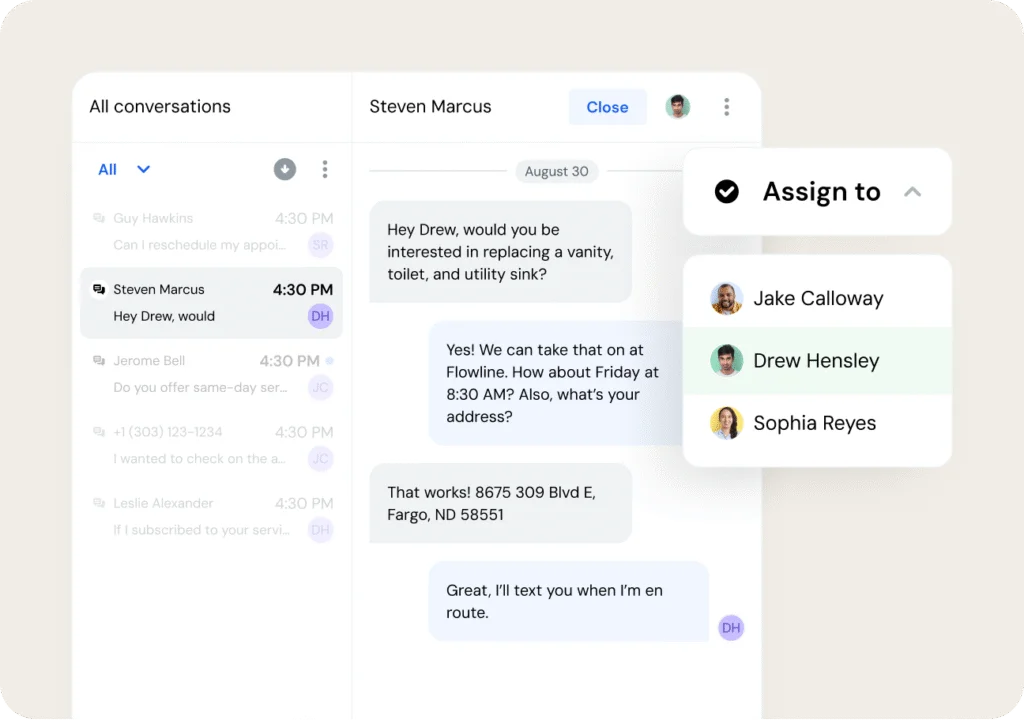This screenshot has height=720, width=1024.
Task: Click the assigned agent avatar beside Close
Action: click(678, 107)
